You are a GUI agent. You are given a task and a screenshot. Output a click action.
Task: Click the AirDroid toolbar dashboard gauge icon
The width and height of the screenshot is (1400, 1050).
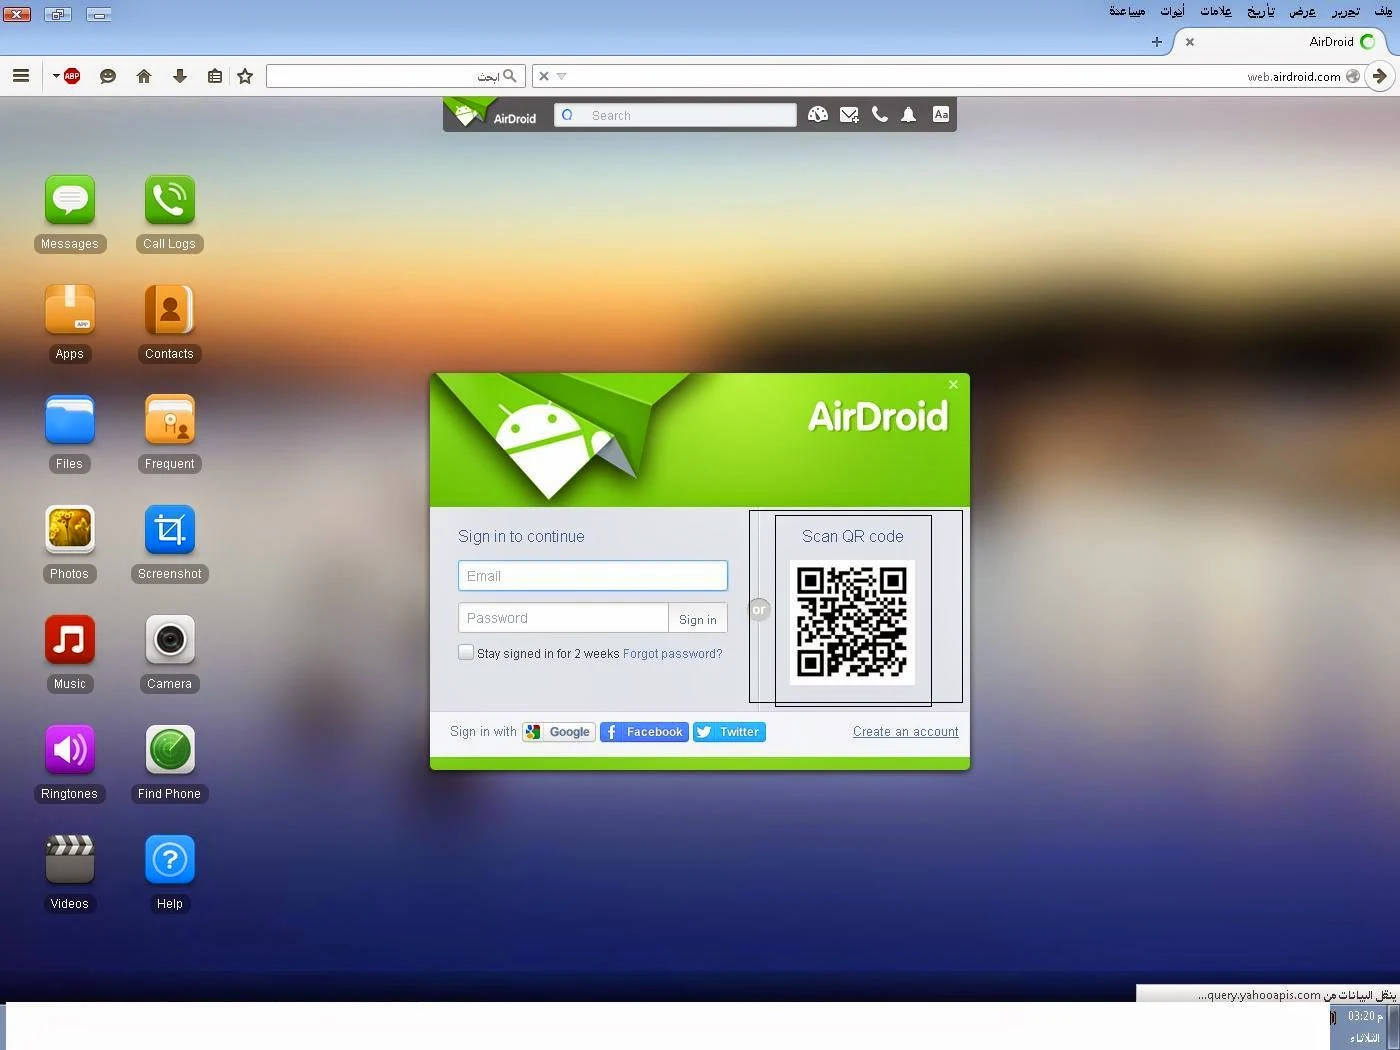pyautogui.click(x=818, y=115)
